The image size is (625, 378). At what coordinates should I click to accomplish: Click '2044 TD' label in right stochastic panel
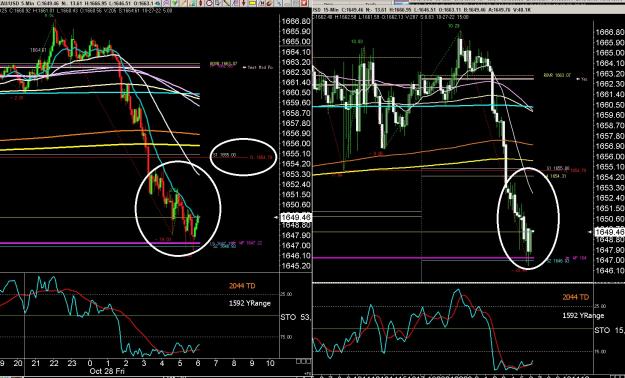coord(576,297)
